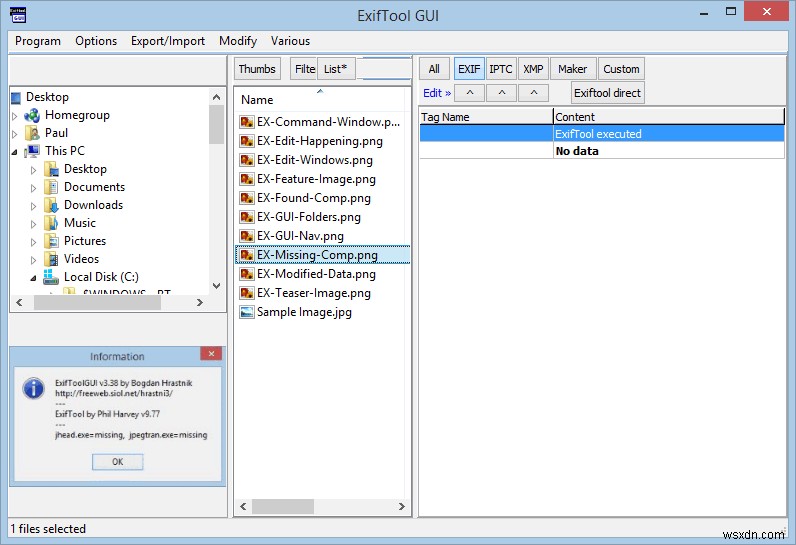Image resolution: width=796 pixels, height=545 pixels.
Task: Click icon of EX-Edit-Windows.png
Action: [247, 160]
